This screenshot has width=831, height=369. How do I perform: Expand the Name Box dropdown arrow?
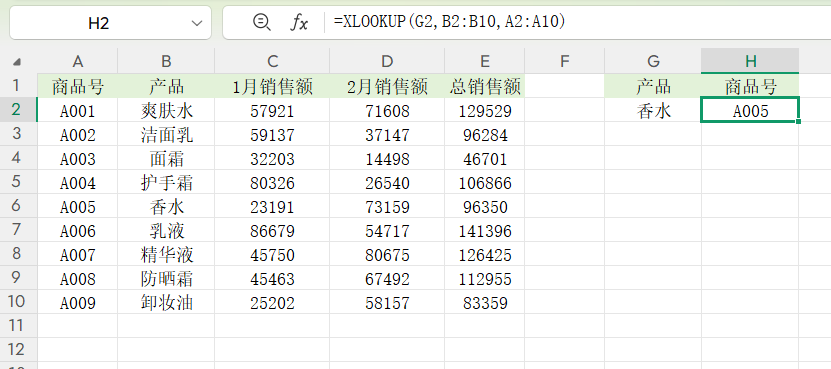(197, 23)
